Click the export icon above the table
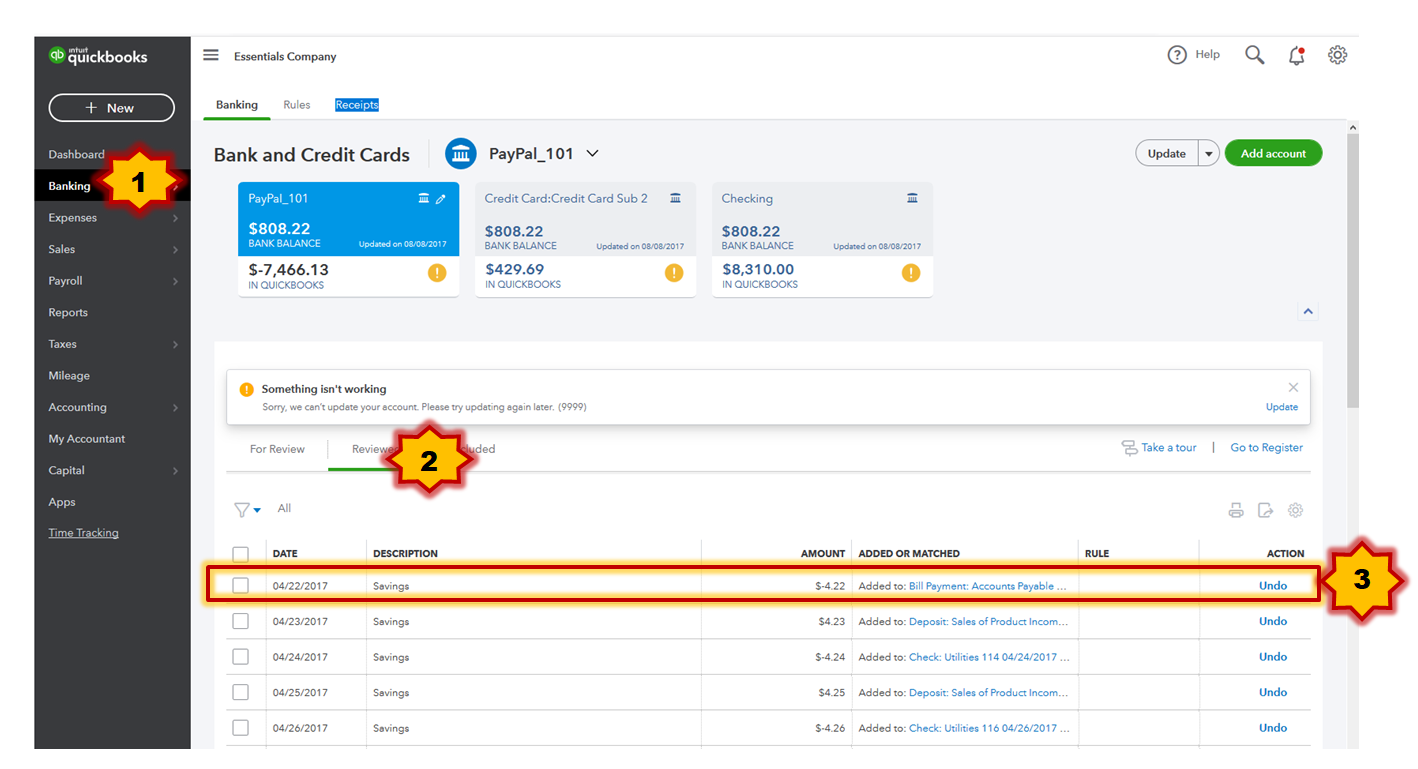The height and width of the screenshot is (769, 1418). (x=1265, y=511)
